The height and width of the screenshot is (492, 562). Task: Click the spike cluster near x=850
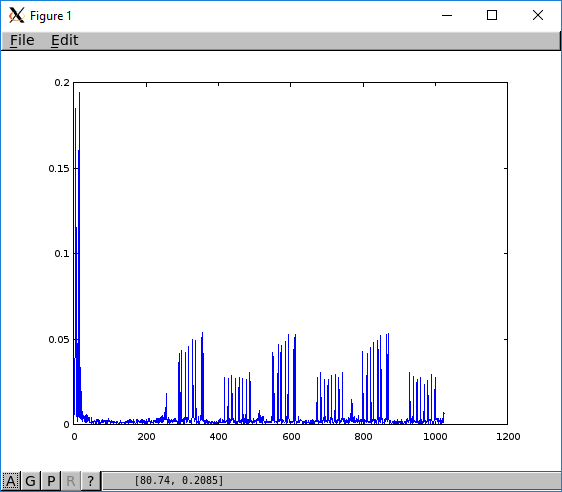click(376, 378)
